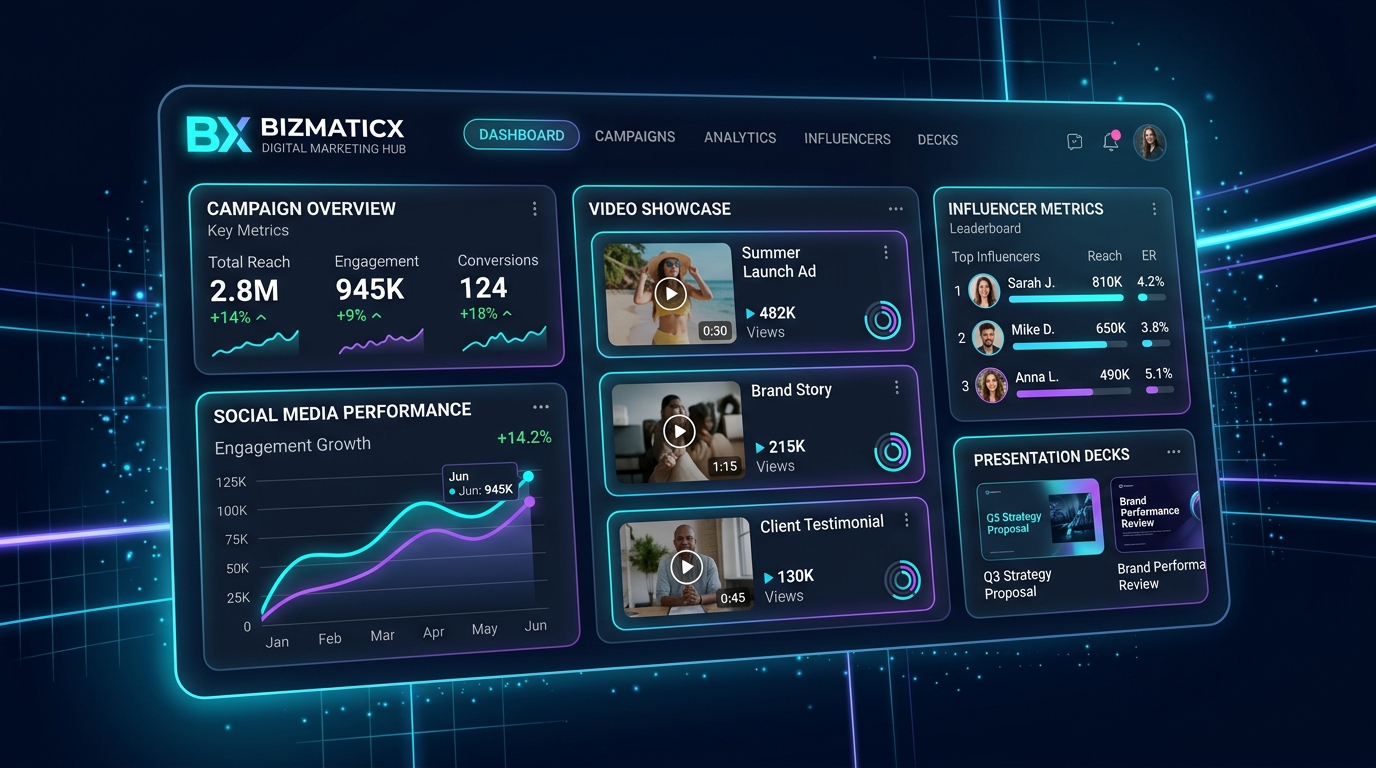Click the Q3 Strategy Proposal caption
The image size is (1376, 768).
click(x=1018, y=584)
